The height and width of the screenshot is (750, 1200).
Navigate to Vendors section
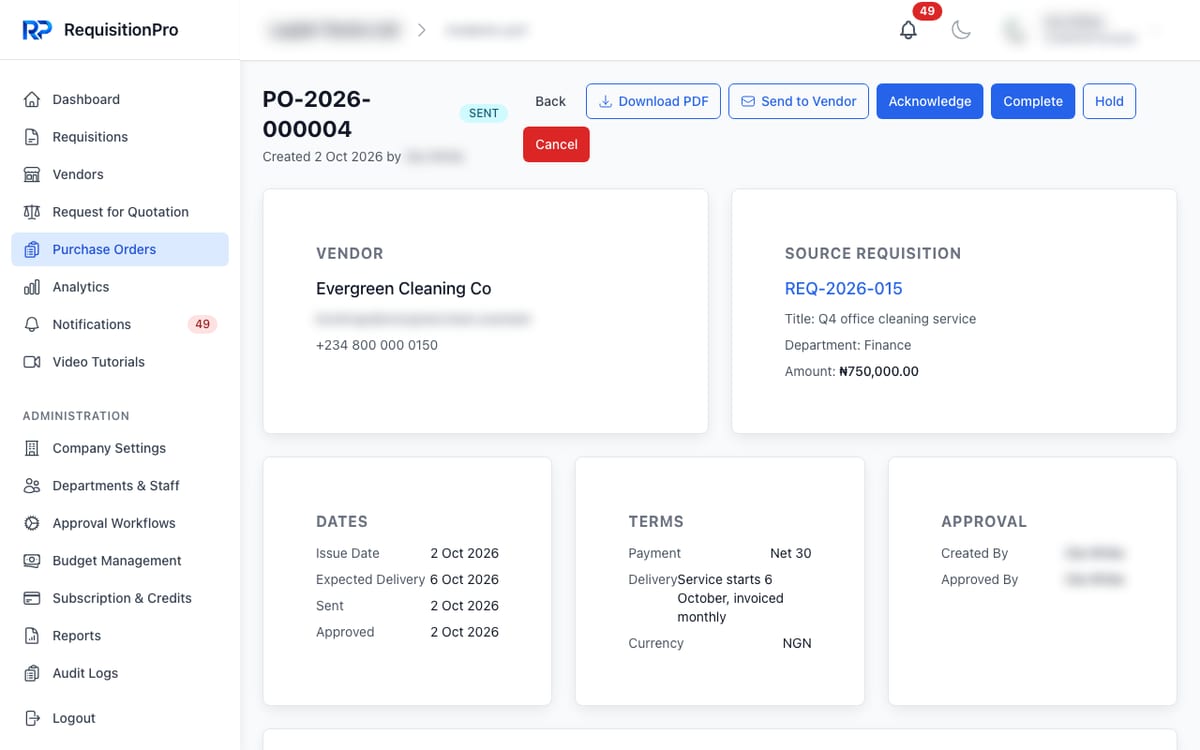click(x=120, y=174)
